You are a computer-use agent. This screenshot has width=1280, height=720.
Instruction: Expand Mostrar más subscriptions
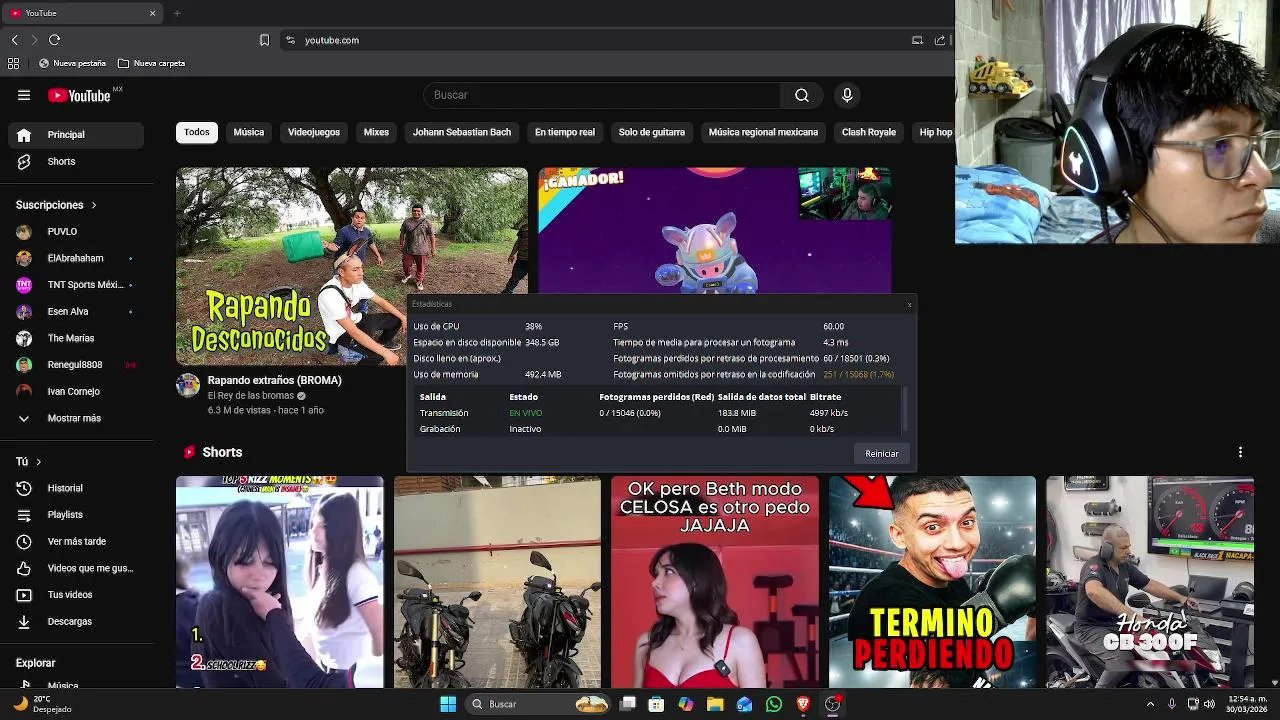[x=76, y=418]
